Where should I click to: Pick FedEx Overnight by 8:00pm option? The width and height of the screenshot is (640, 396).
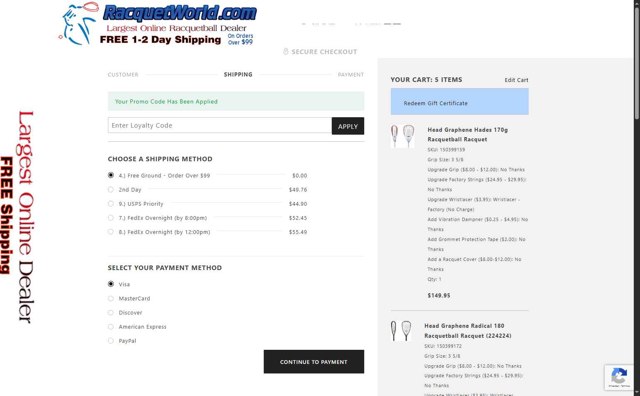111,218
